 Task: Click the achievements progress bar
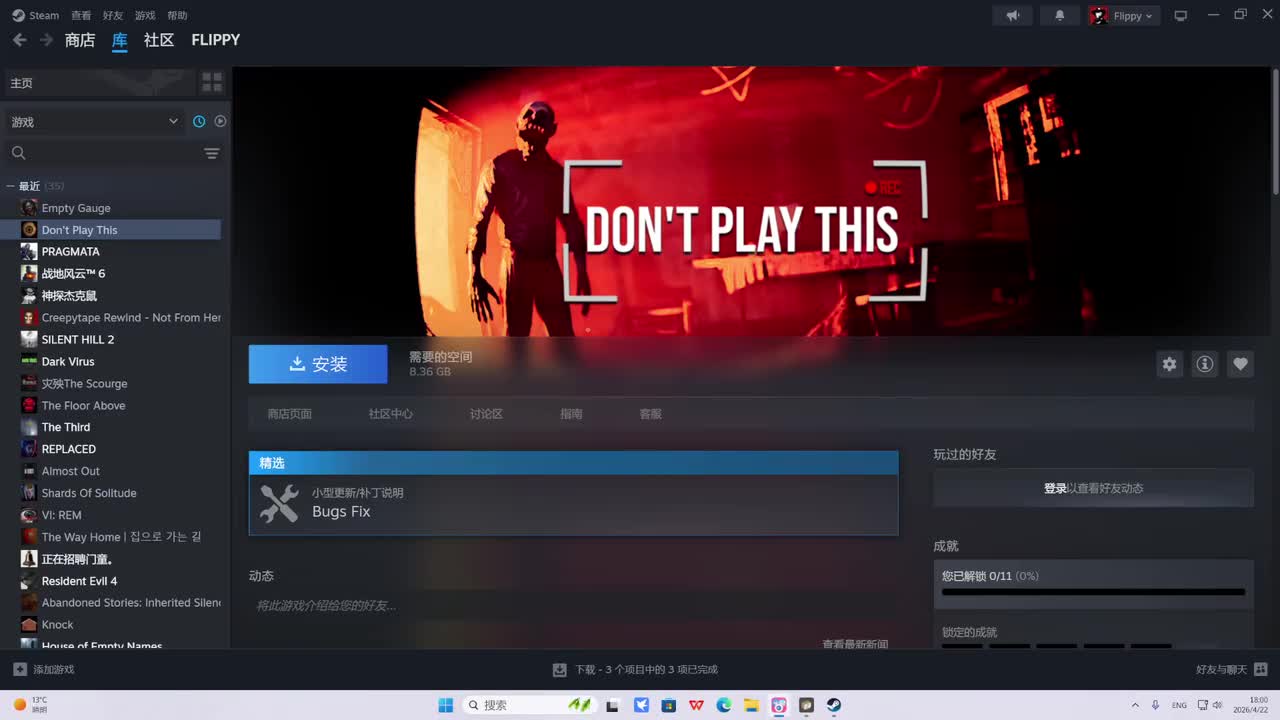(x=1094, y=592)
